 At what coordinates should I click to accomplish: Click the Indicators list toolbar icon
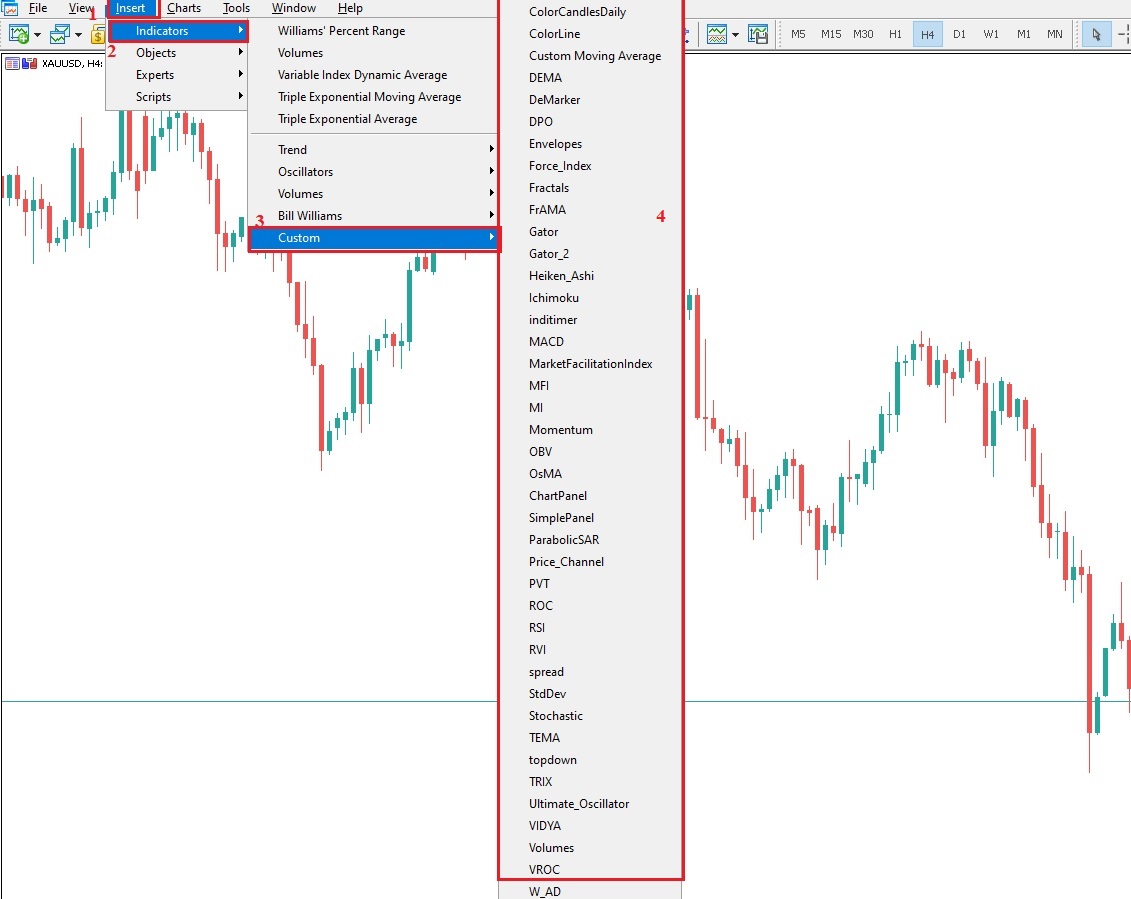coord(717,34)
